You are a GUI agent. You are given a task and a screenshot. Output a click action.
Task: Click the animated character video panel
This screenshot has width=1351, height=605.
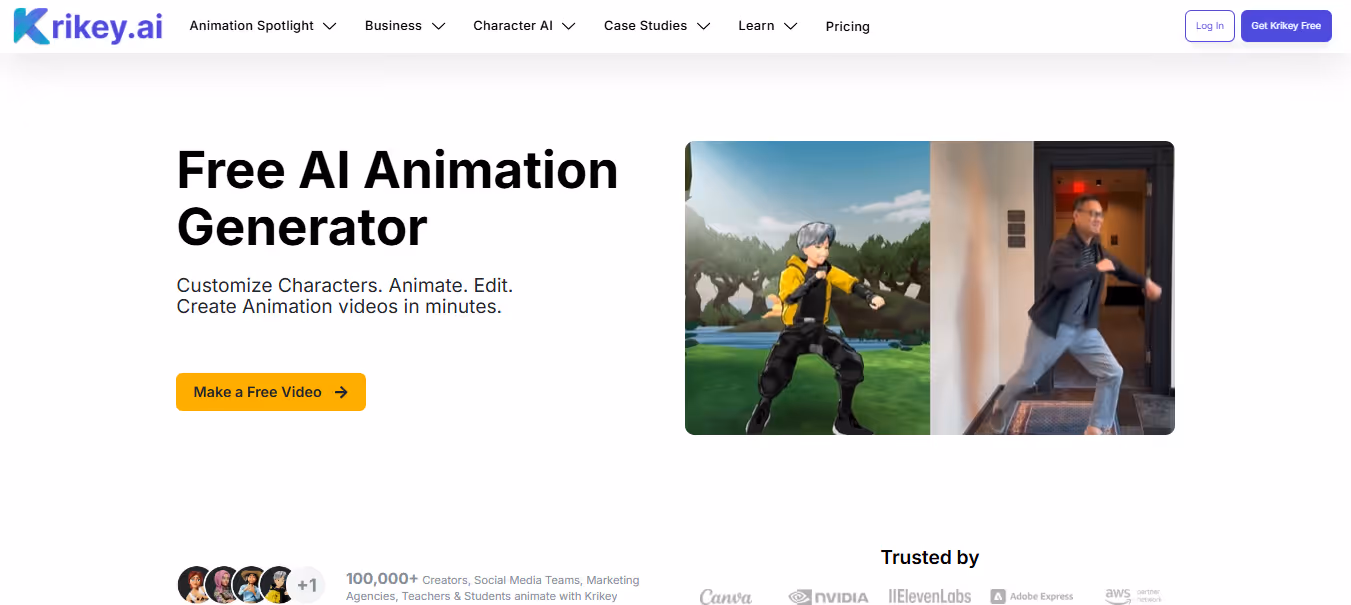tap(808, 288)
